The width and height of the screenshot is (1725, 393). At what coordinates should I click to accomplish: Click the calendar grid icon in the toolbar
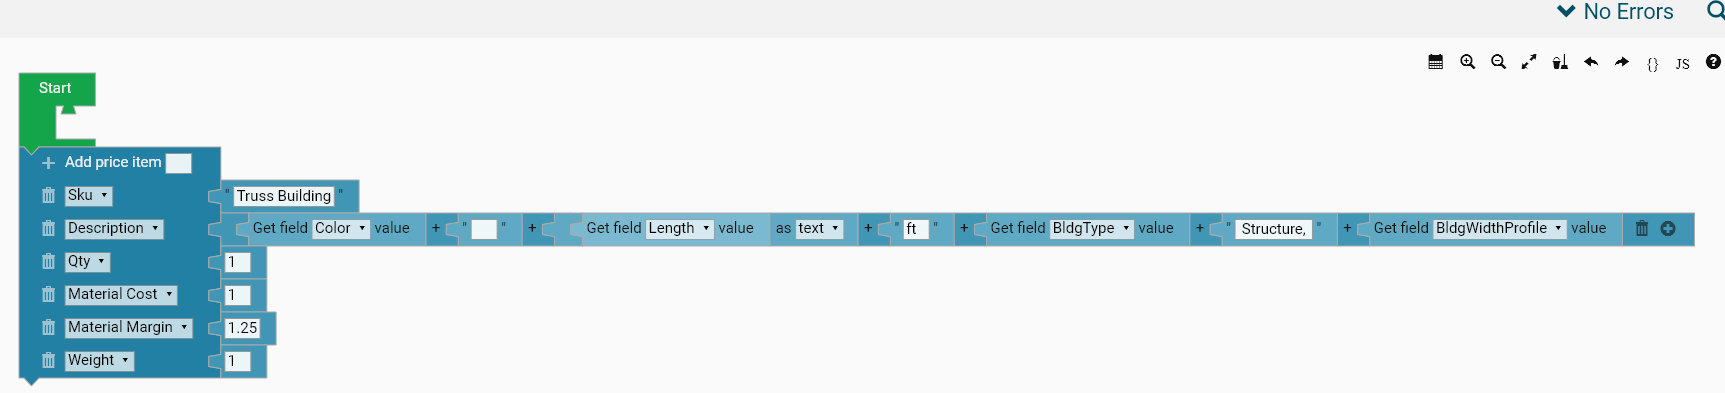1436,62
